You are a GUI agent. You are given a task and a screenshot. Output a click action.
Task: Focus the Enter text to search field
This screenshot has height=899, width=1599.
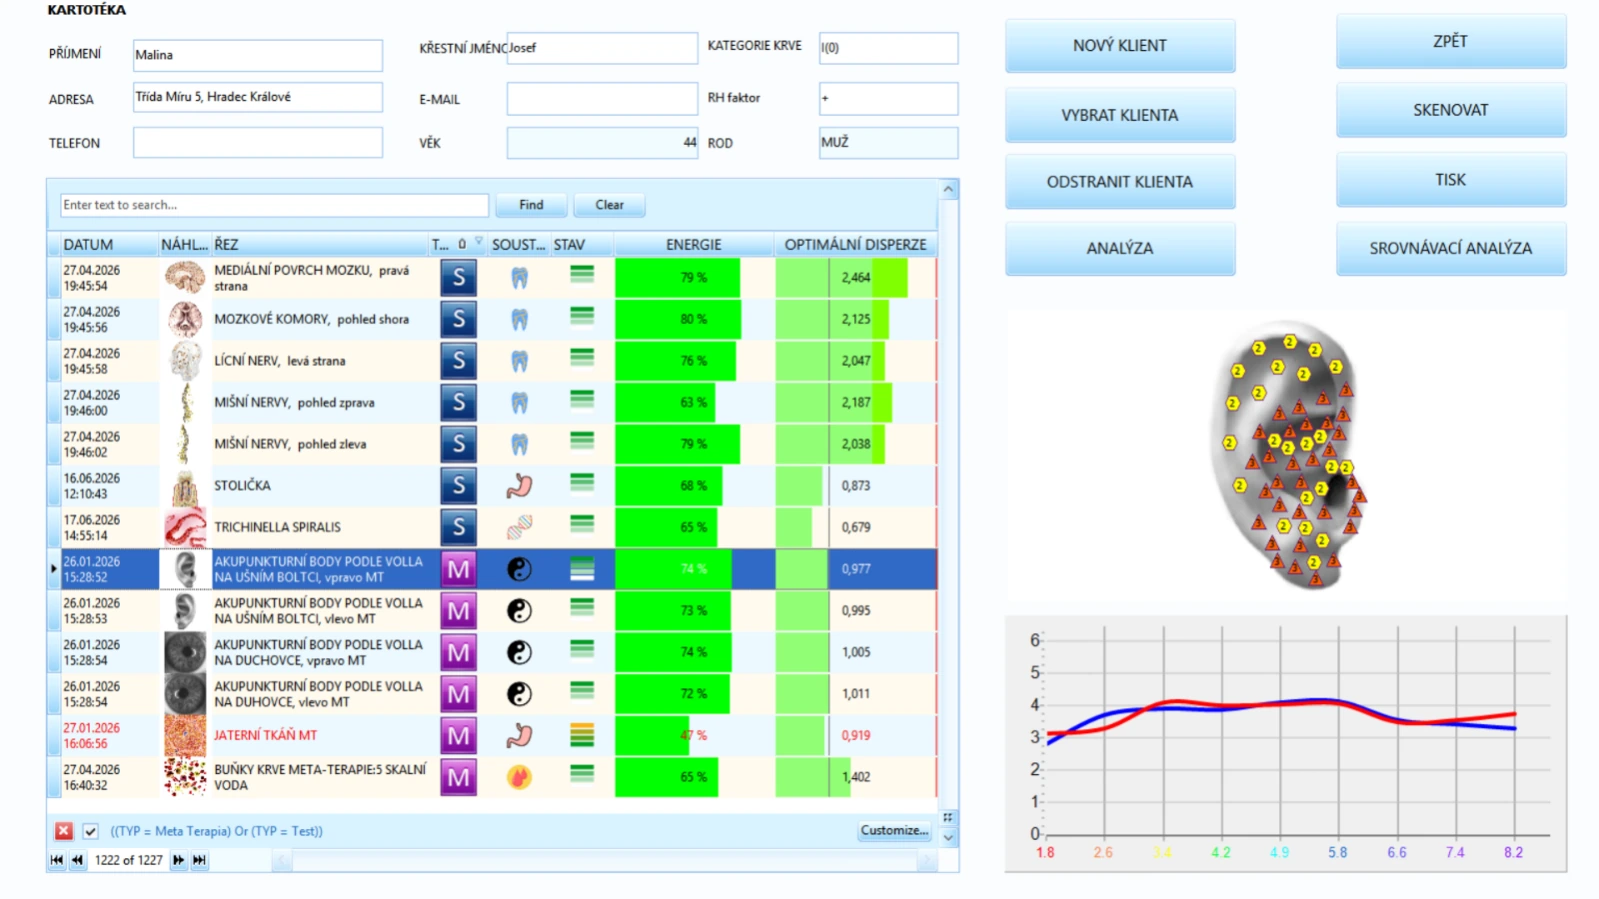(x=274, y=205)
